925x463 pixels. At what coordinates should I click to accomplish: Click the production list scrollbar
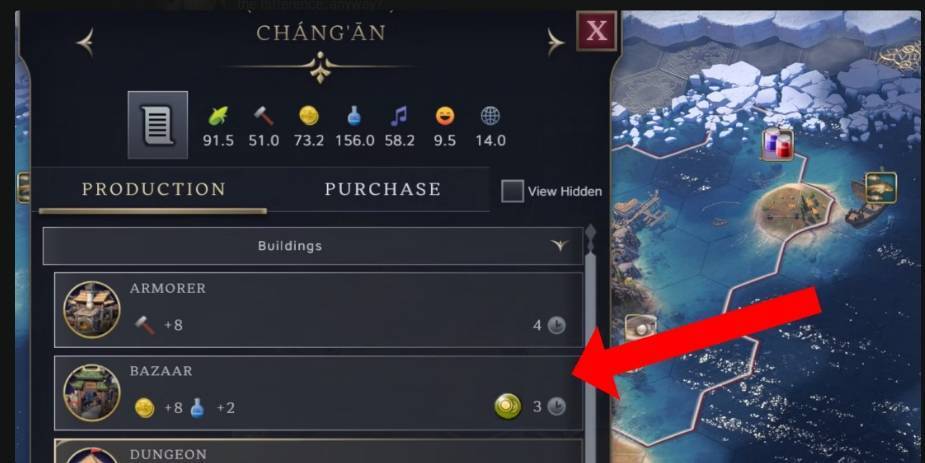point(590,345)
